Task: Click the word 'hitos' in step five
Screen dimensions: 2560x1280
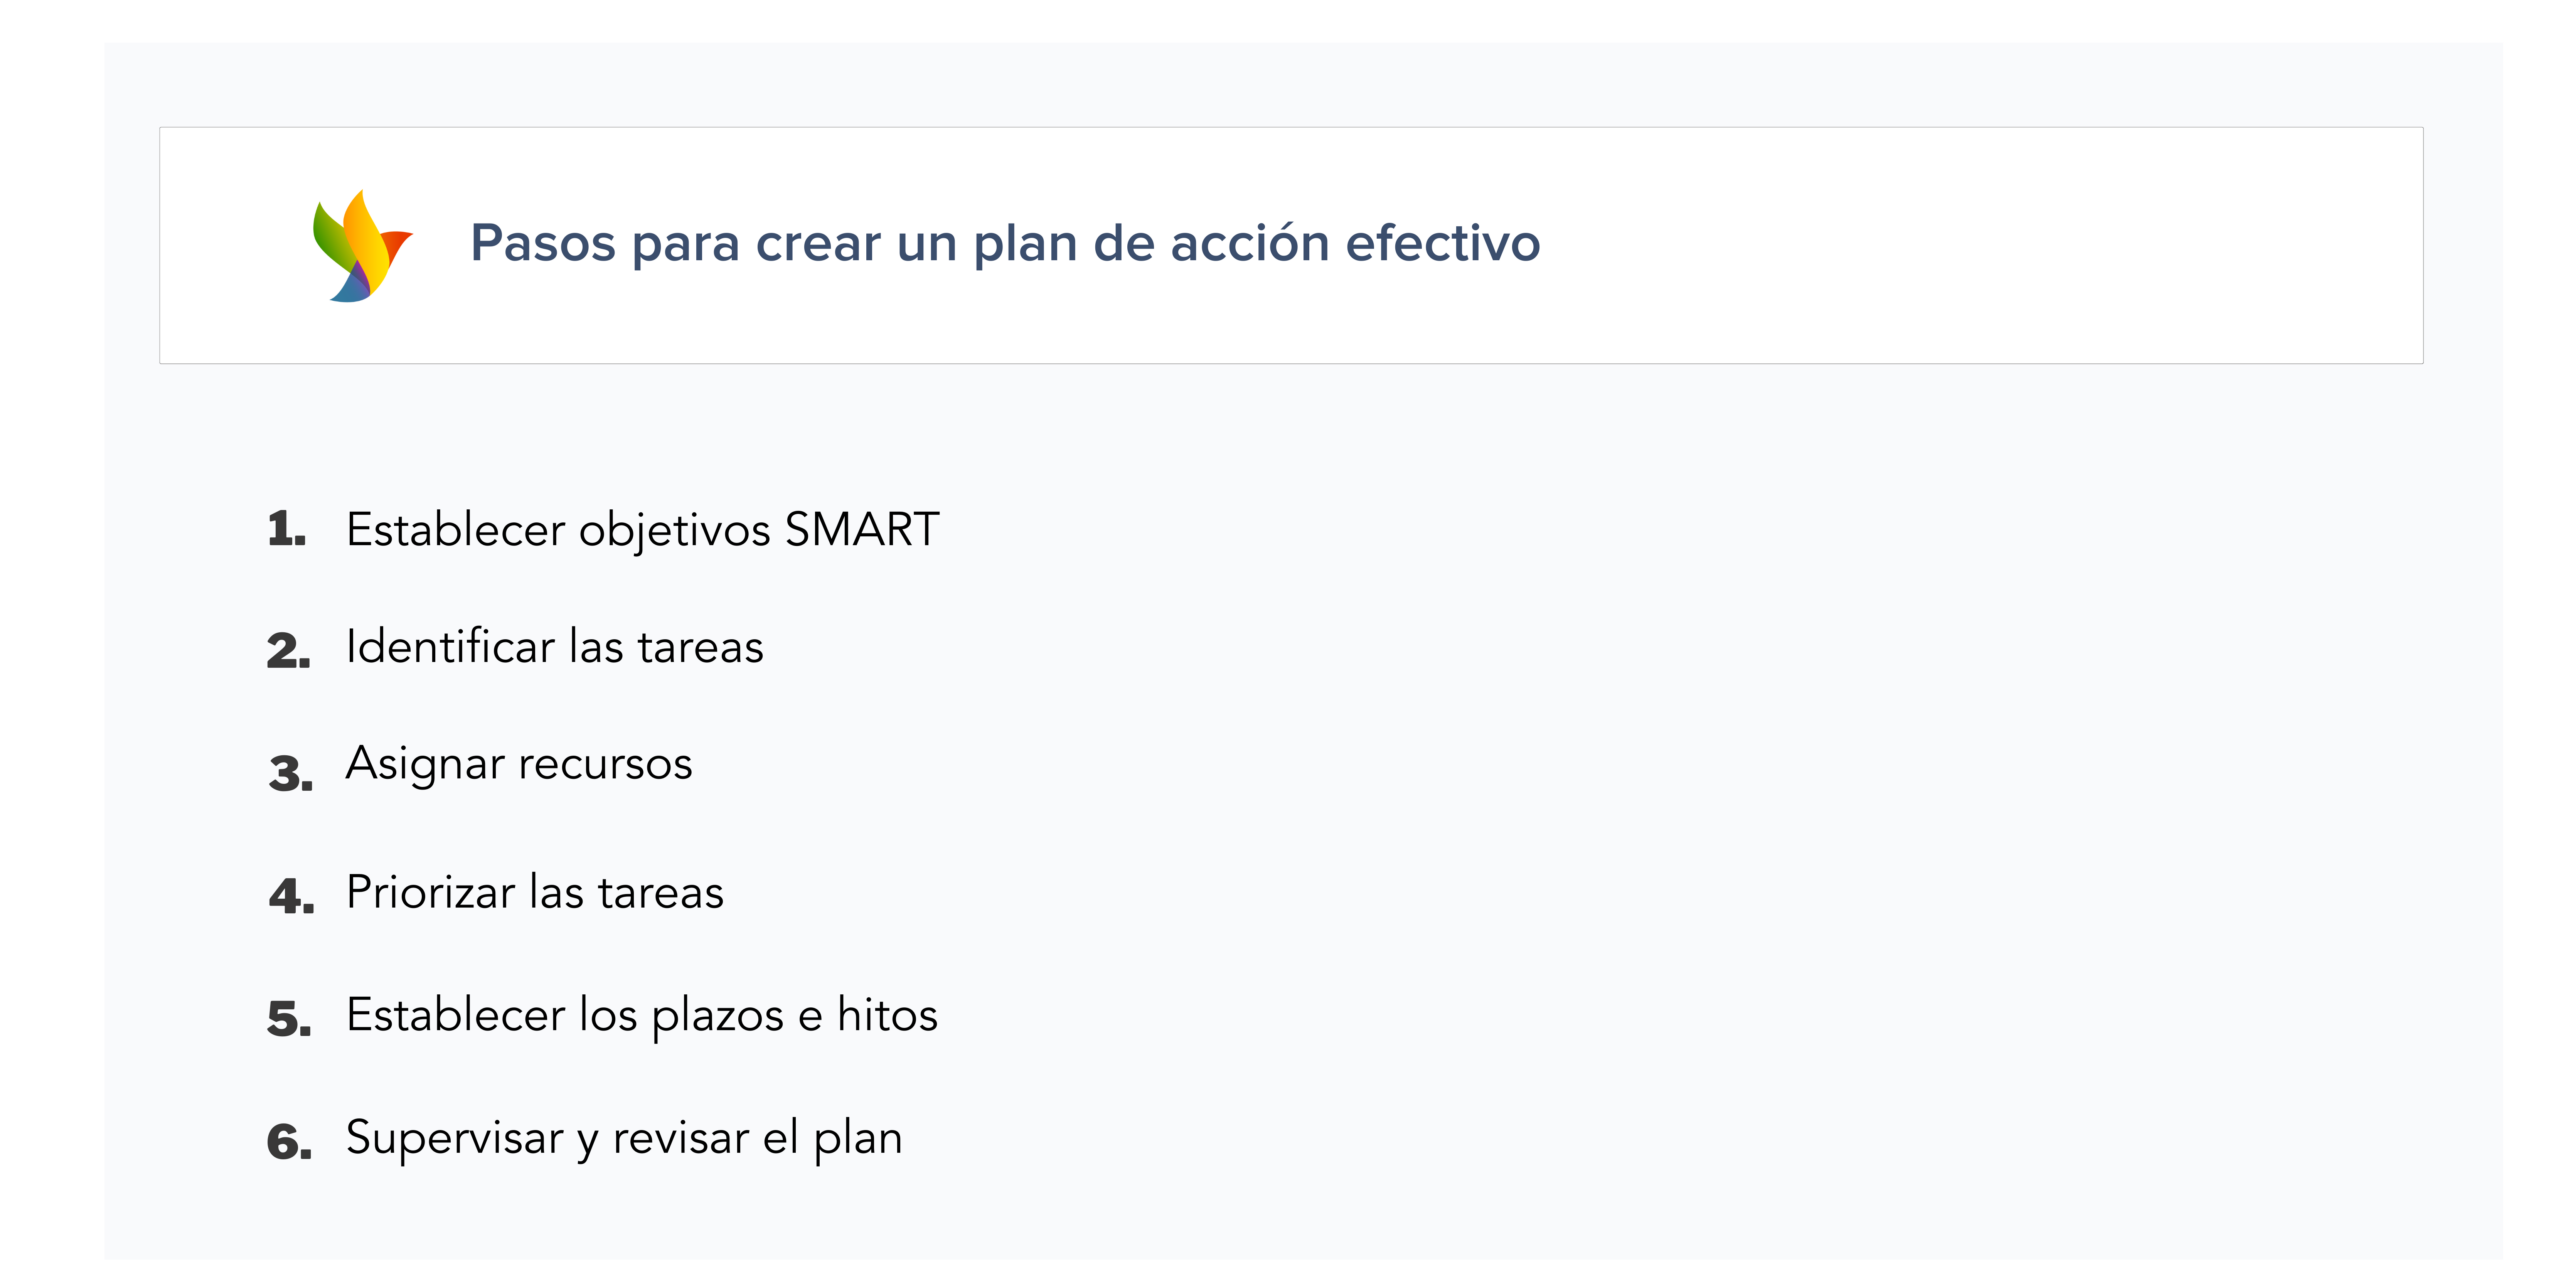Action: coord(887,1015)
